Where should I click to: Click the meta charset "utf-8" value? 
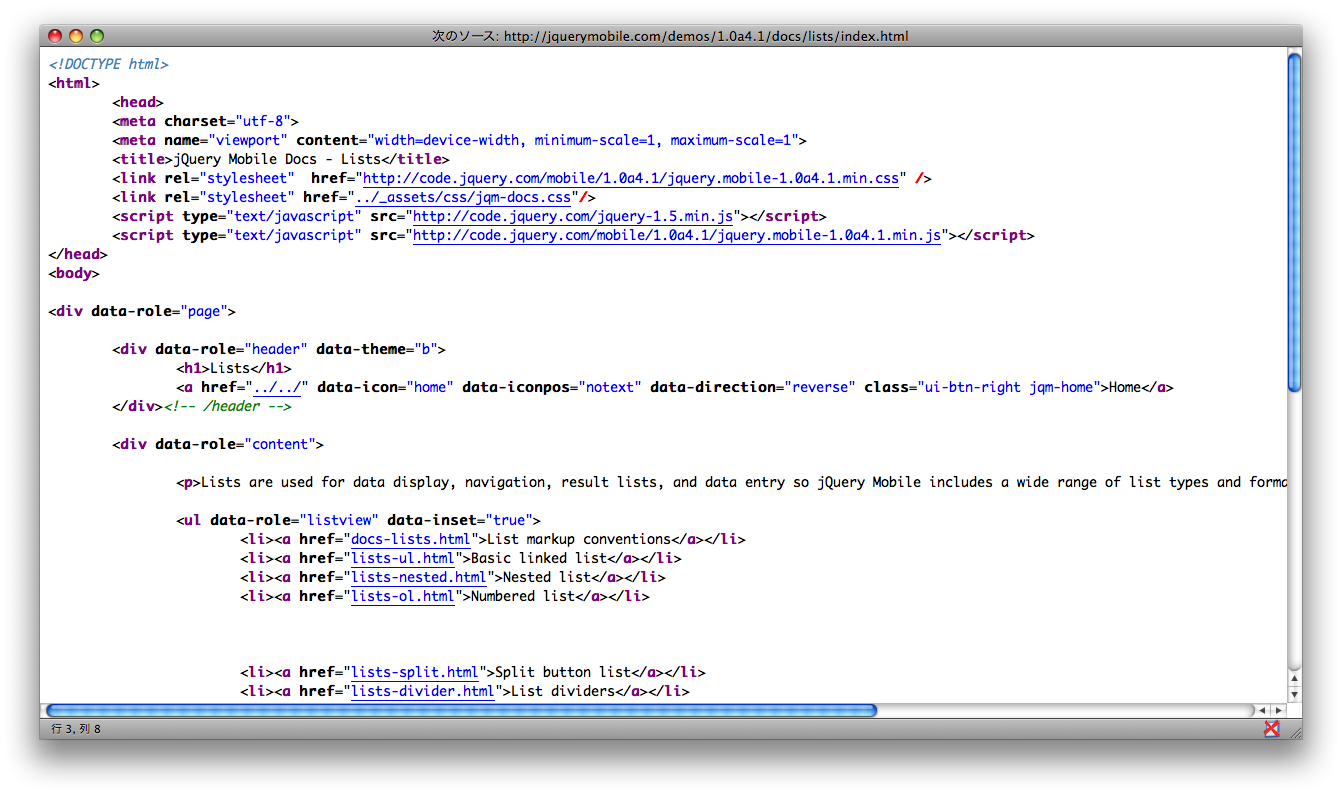point(263,122)
